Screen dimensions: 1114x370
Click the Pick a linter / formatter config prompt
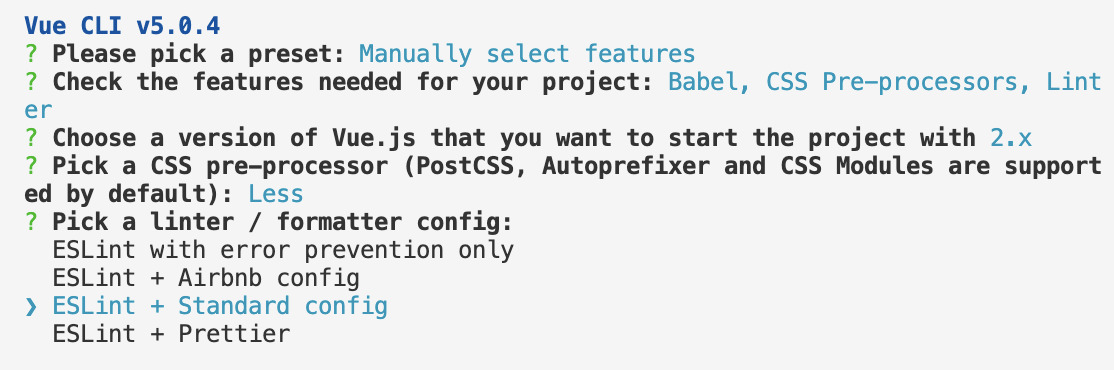point(283,222)
